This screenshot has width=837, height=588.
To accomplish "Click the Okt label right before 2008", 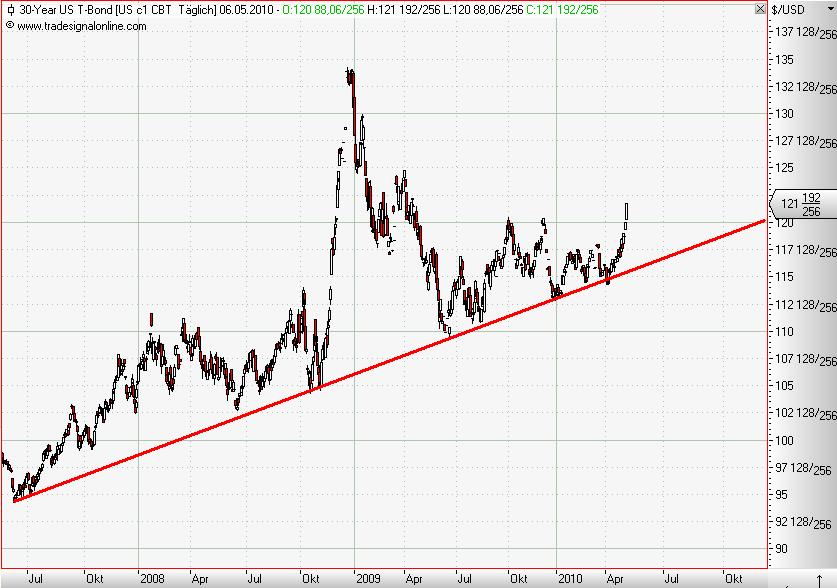I will [94, 579].
